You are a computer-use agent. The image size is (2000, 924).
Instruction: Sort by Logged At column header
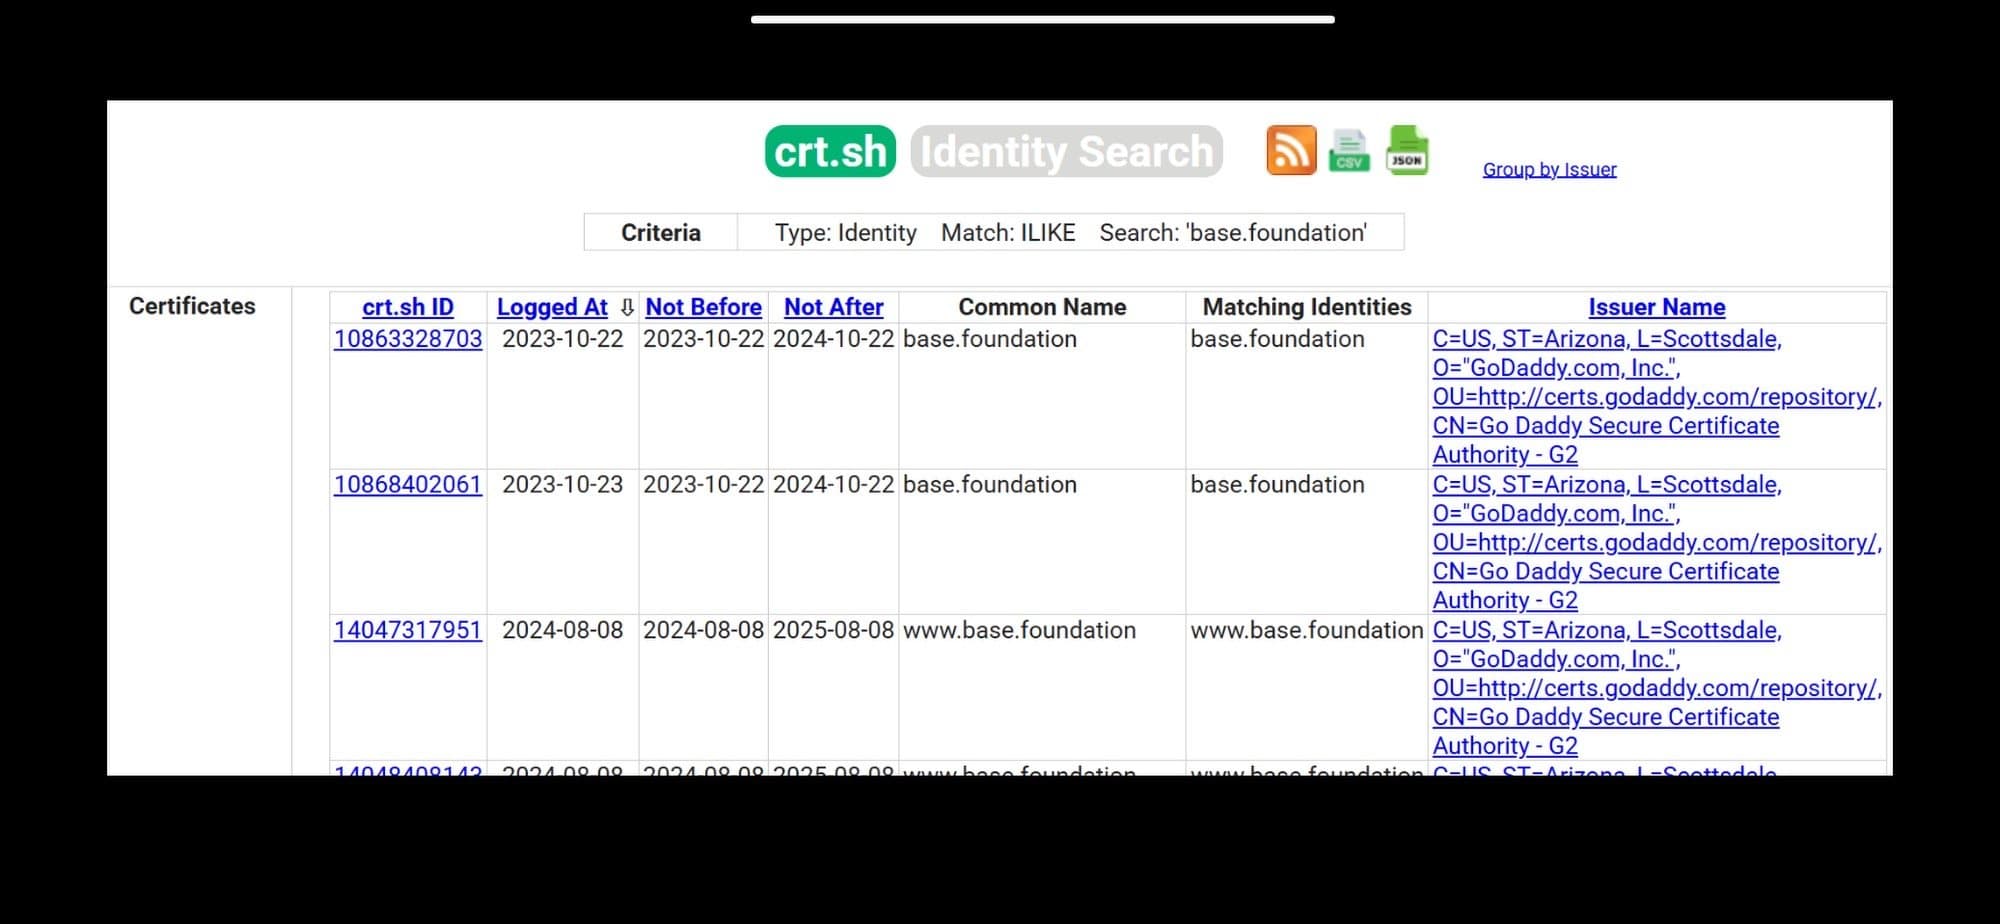pos(552,307)
